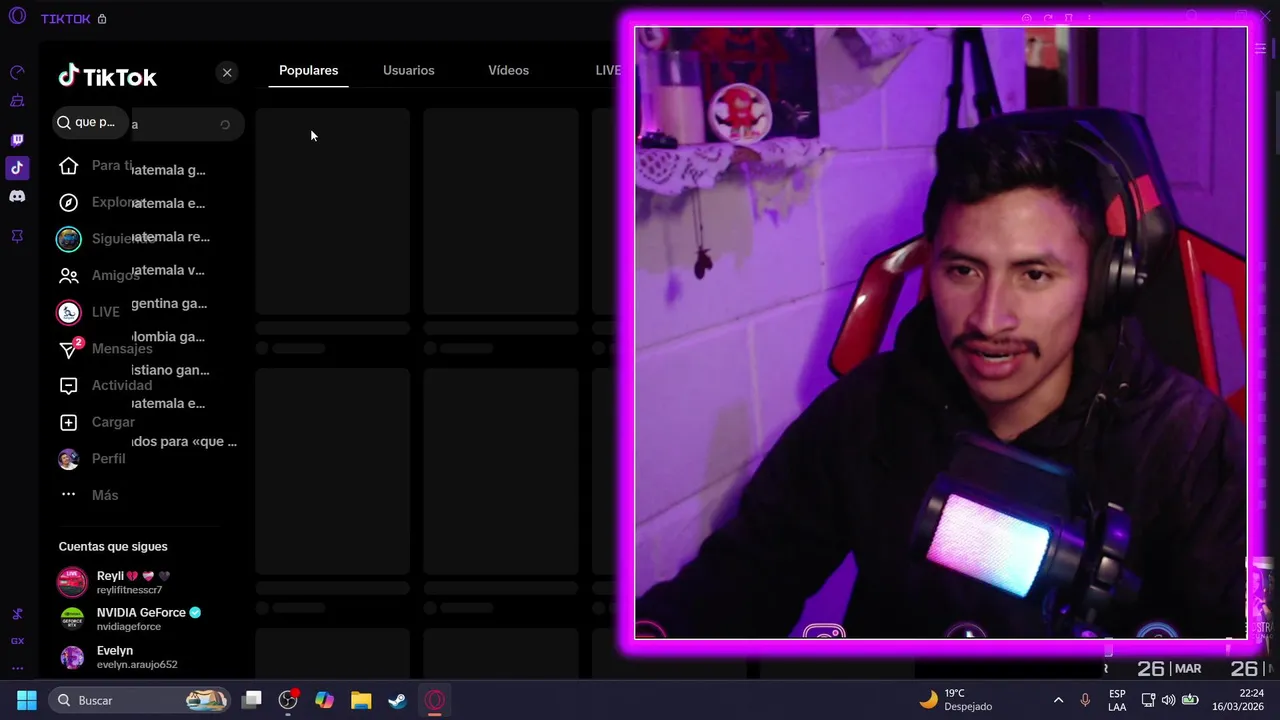The width and height of the screenshot is (1280, 720).
Task: Open Reyli followed account
Action: (x=135, y=582)
